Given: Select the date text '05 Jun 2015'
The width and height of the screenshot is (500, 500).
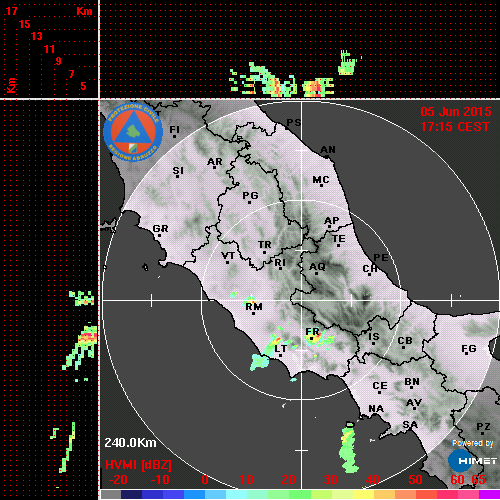Looking at the screenshot, I should [x=456, y=112].
